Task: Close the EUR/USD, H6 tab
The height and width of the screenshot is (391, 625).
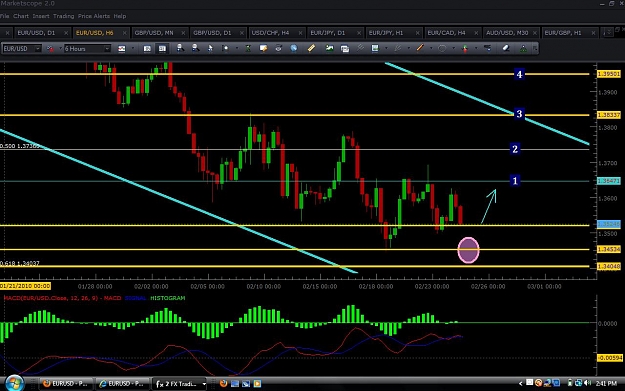Action: click(125, 33)
